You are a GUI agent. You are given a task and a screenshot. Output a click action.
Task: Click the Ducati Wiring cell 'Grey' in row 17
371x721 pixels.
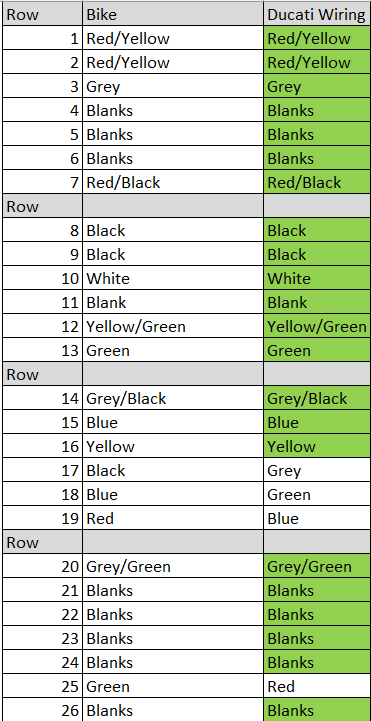click(x=317, y=470)
